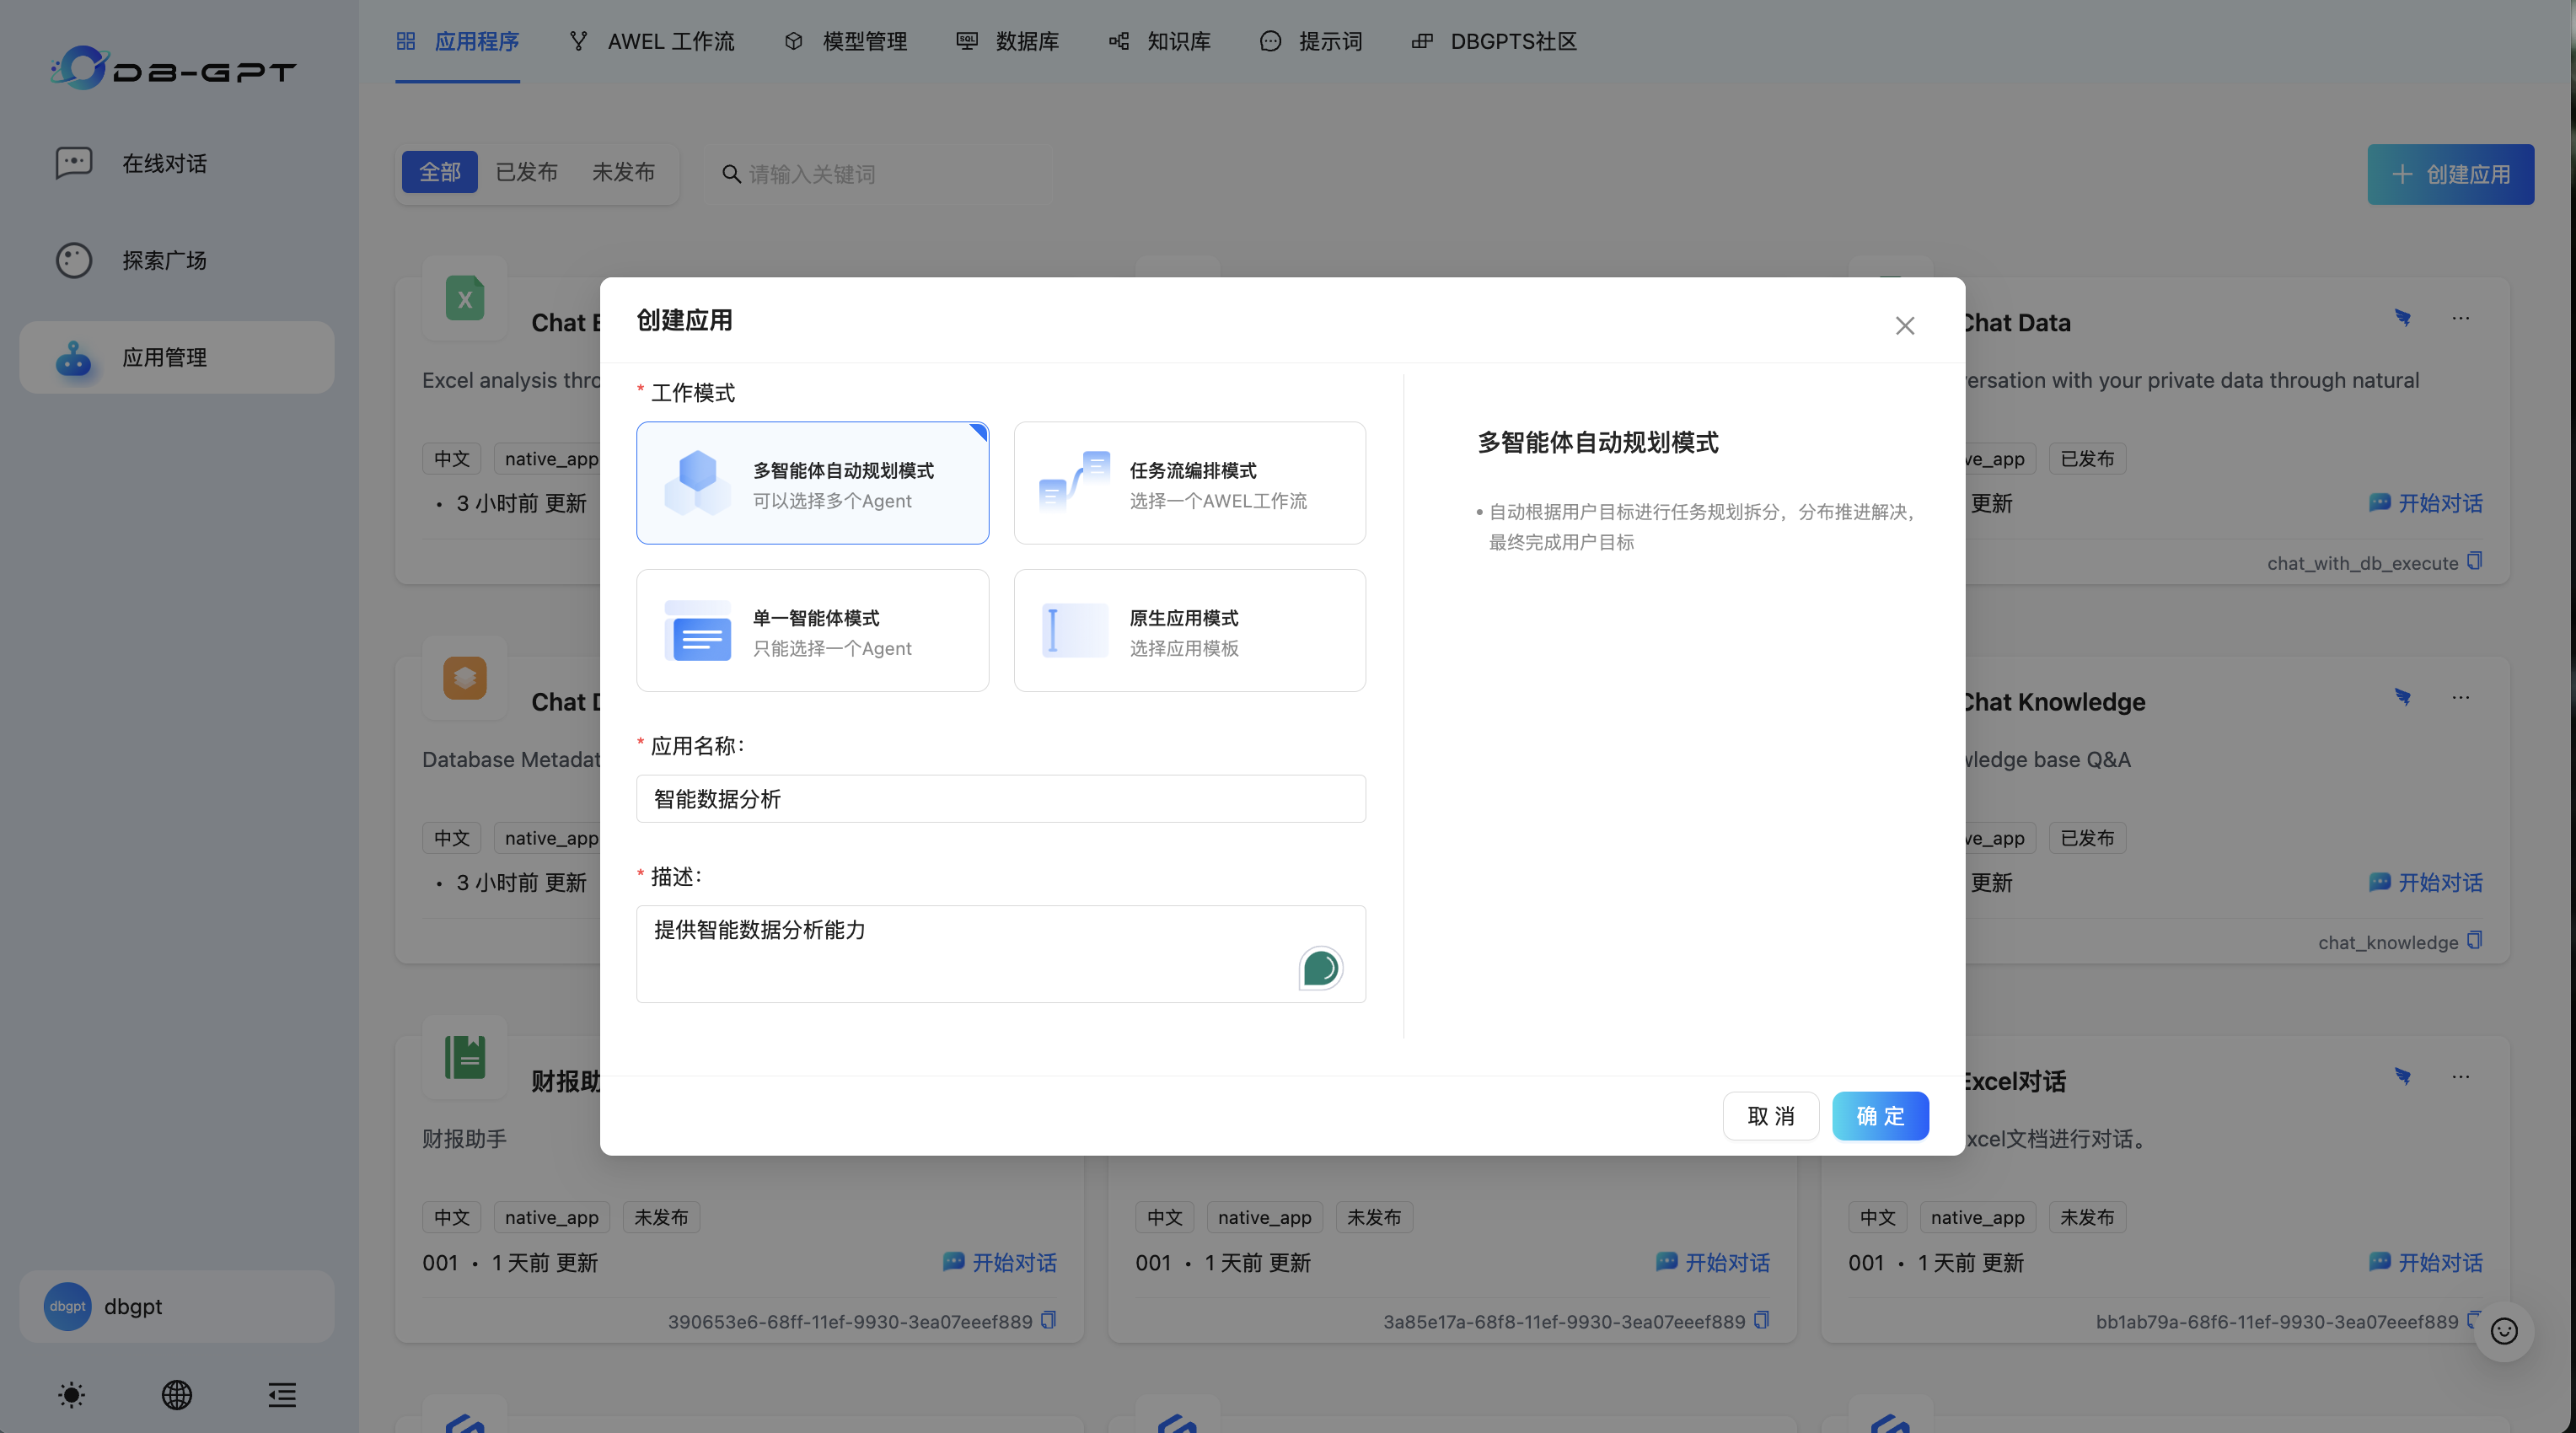This screenshot has width=2576, height=1433.
Task: Click the sun theme toggle icon
Action: tap(71, 1394)
